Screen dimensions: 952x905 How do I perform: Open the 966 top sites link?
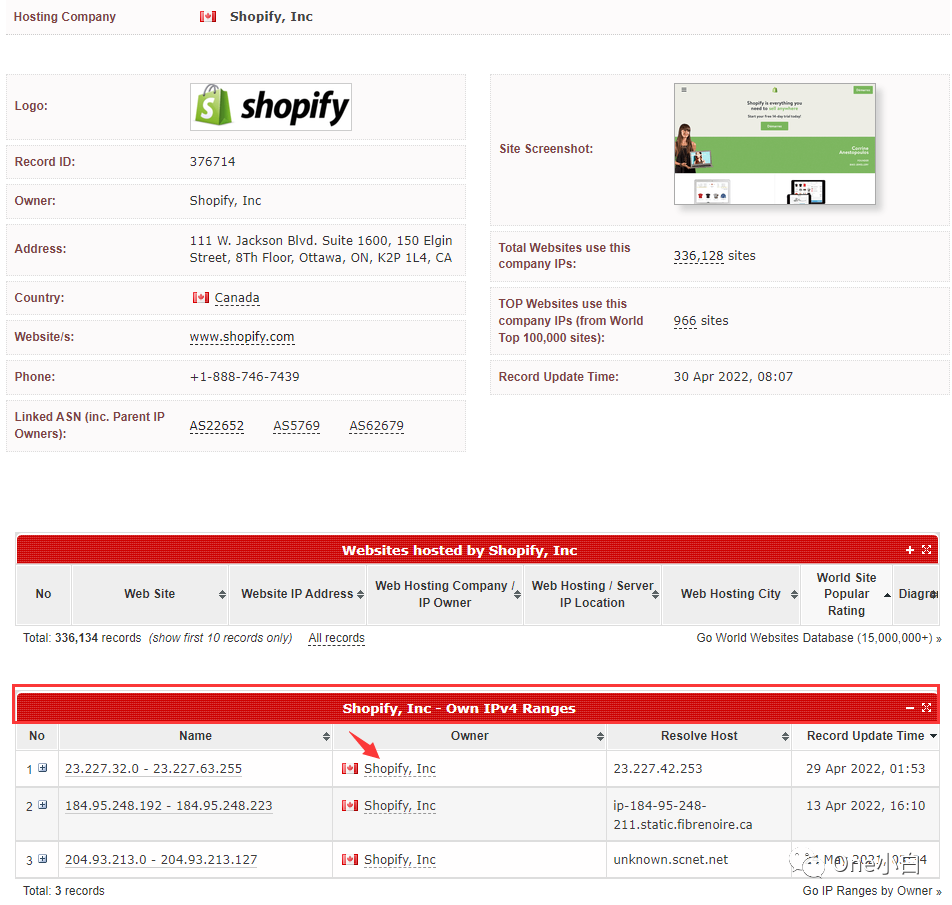685,320
